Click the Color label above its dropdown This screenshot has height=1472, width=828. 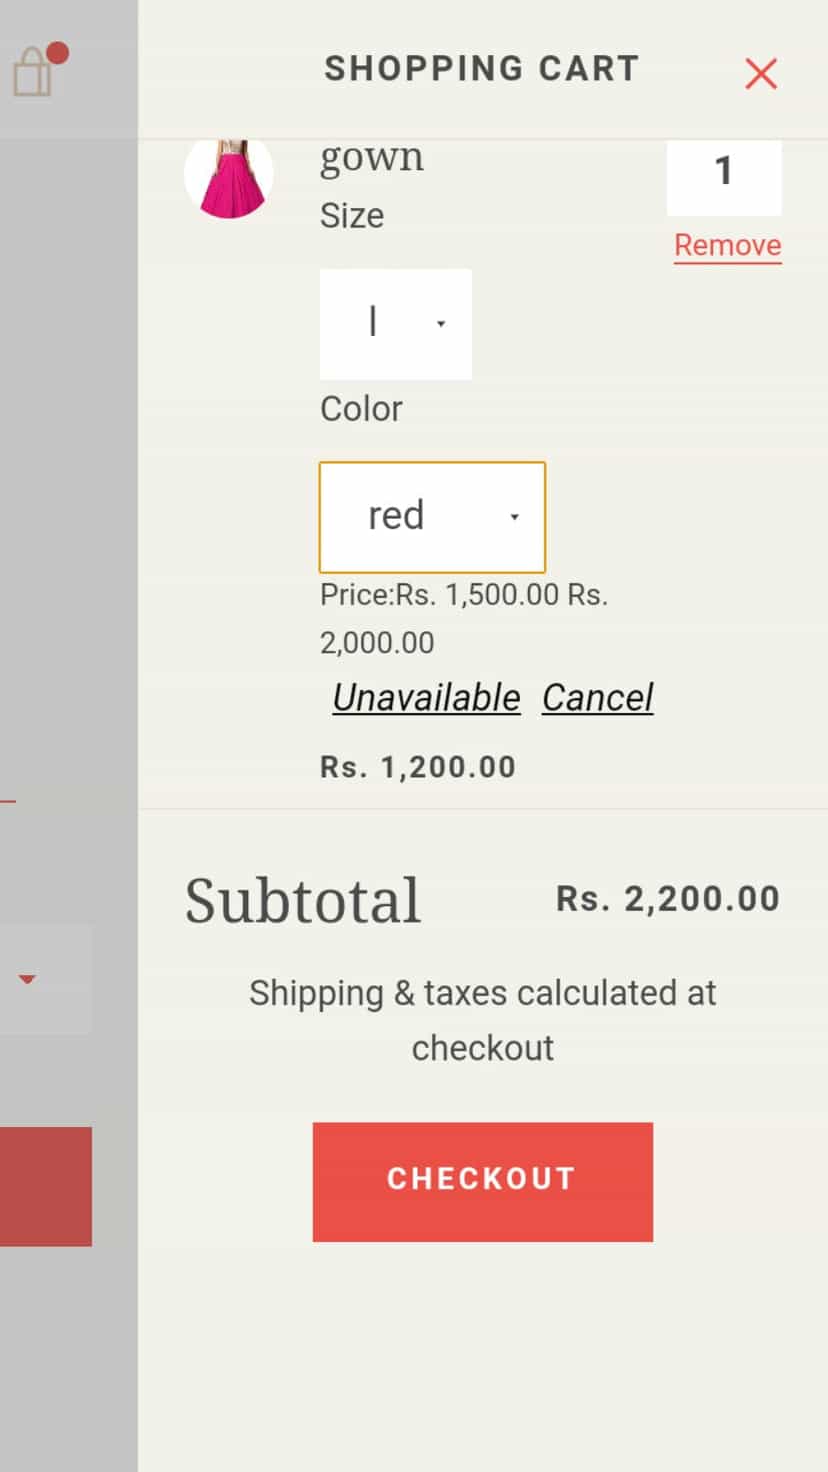click(x=361, y=409)
